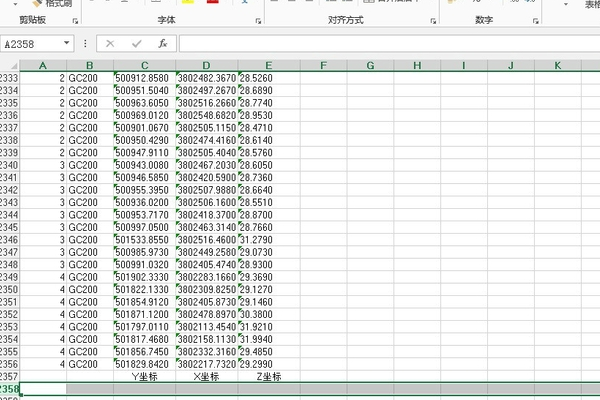Select column E header
600x400 pixels.
[269, 65]
